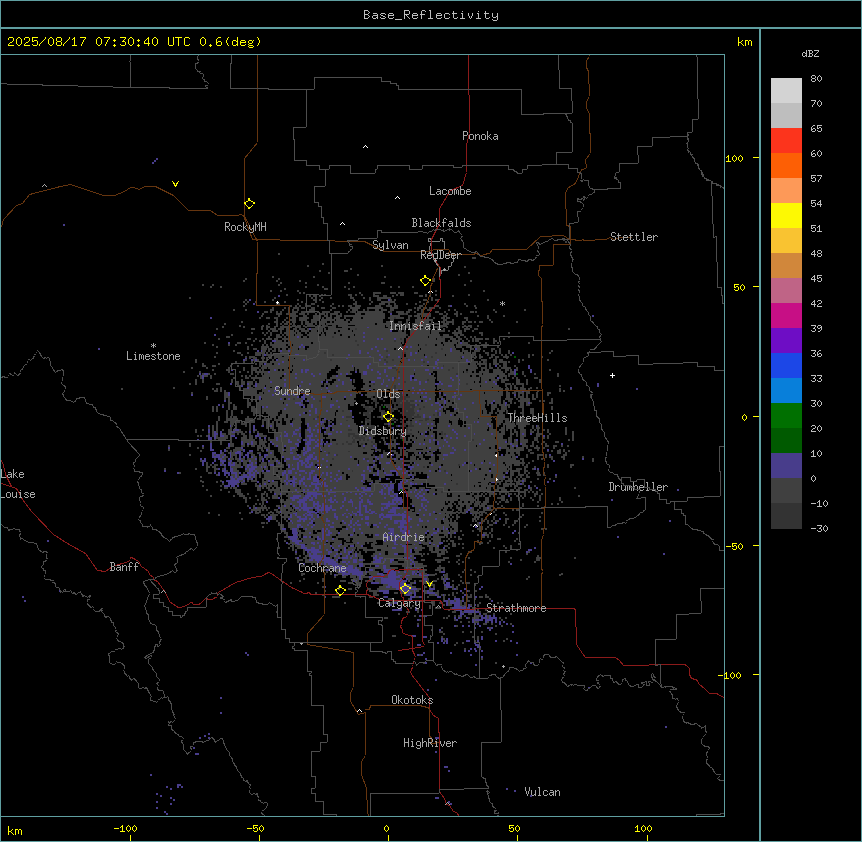Image resolution: width=862 pixels, height=842 pixels.
Task: Click the yellow diamond marker south of RedDeer
Action: click(x=426, y=281)
